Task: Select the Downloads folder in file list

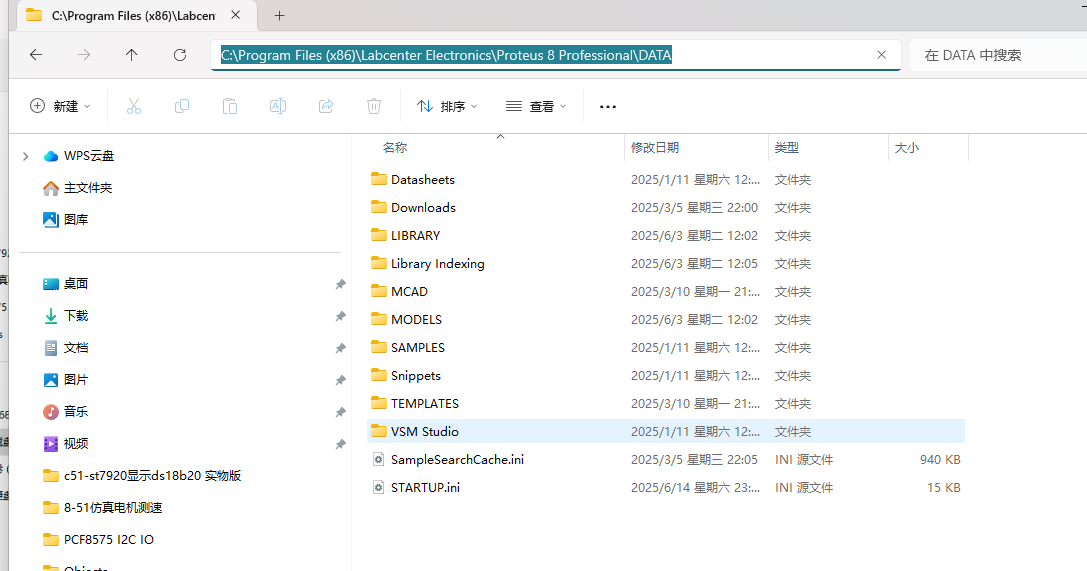Action: (666, 207)
